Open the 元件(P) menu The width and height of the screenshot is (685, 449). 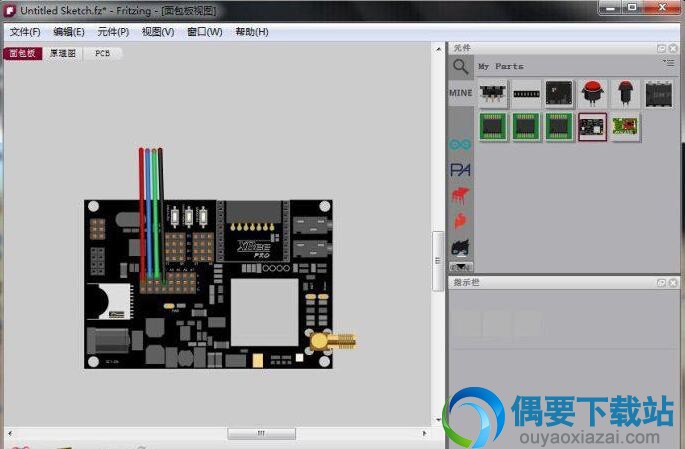tap(113, 32)
